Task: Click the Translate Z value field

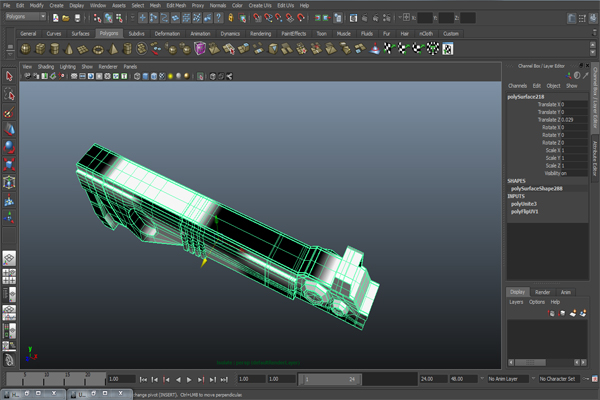Action: (574, 120)
